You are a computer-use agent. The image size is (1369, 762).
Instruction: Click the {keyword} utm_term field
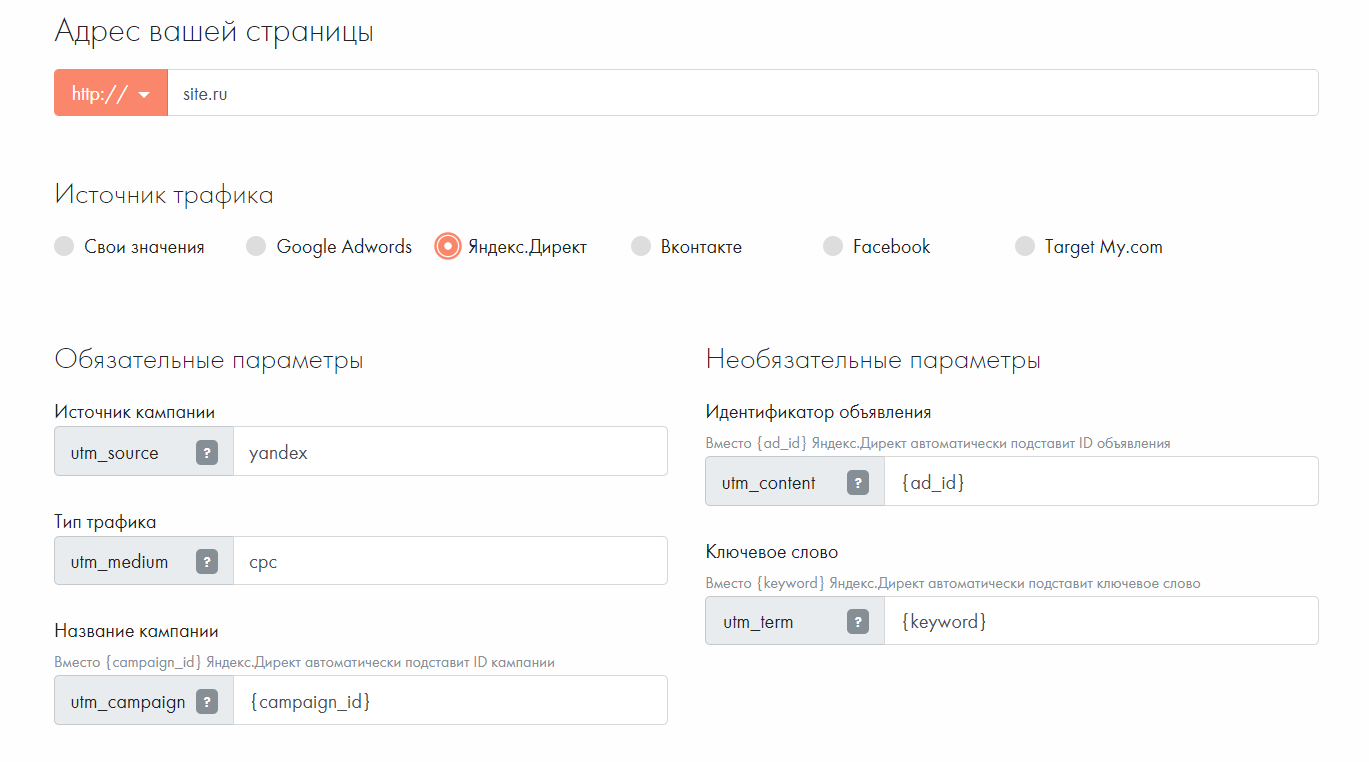1101,621
